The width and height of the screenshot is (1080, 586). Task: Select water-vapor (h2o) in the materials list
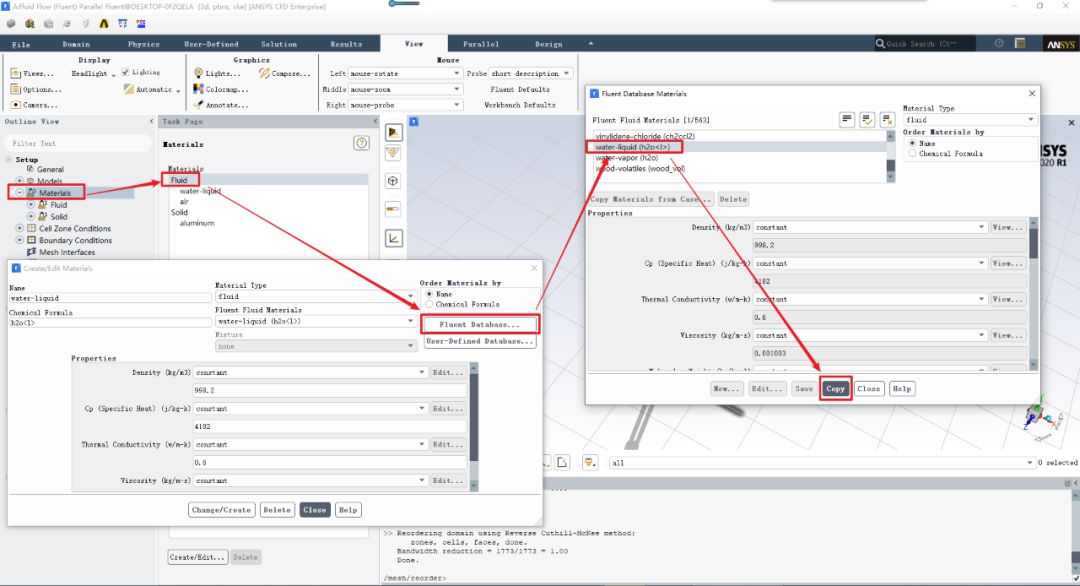click(x=627, y=158)
